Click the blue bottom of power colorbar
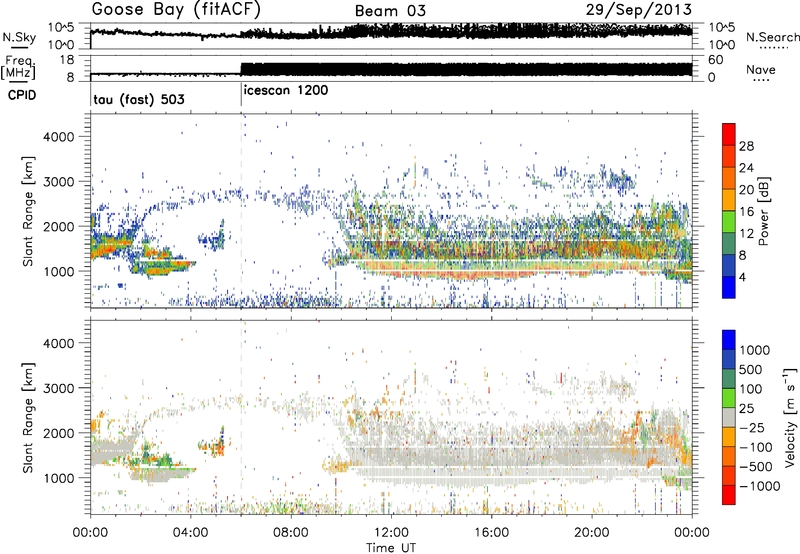This screenshot has height=554, width=800. pos(729,288)
